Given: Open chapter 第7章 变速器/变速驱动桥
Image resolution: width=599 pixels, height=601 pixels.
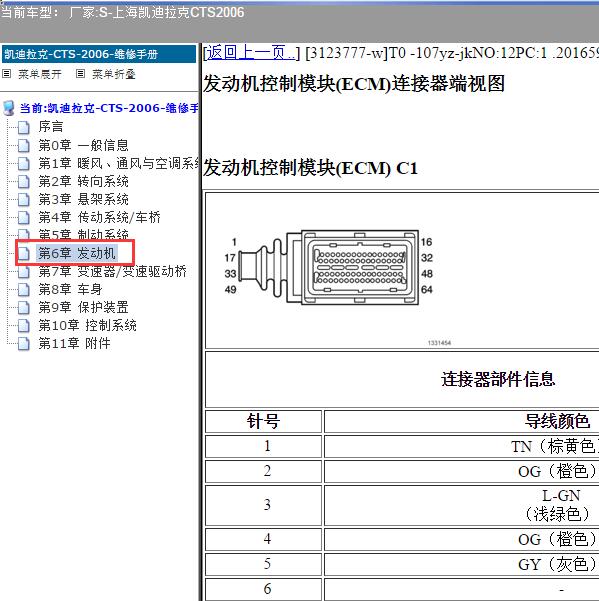Looking at the screenshot, I should tap(112, 271).
